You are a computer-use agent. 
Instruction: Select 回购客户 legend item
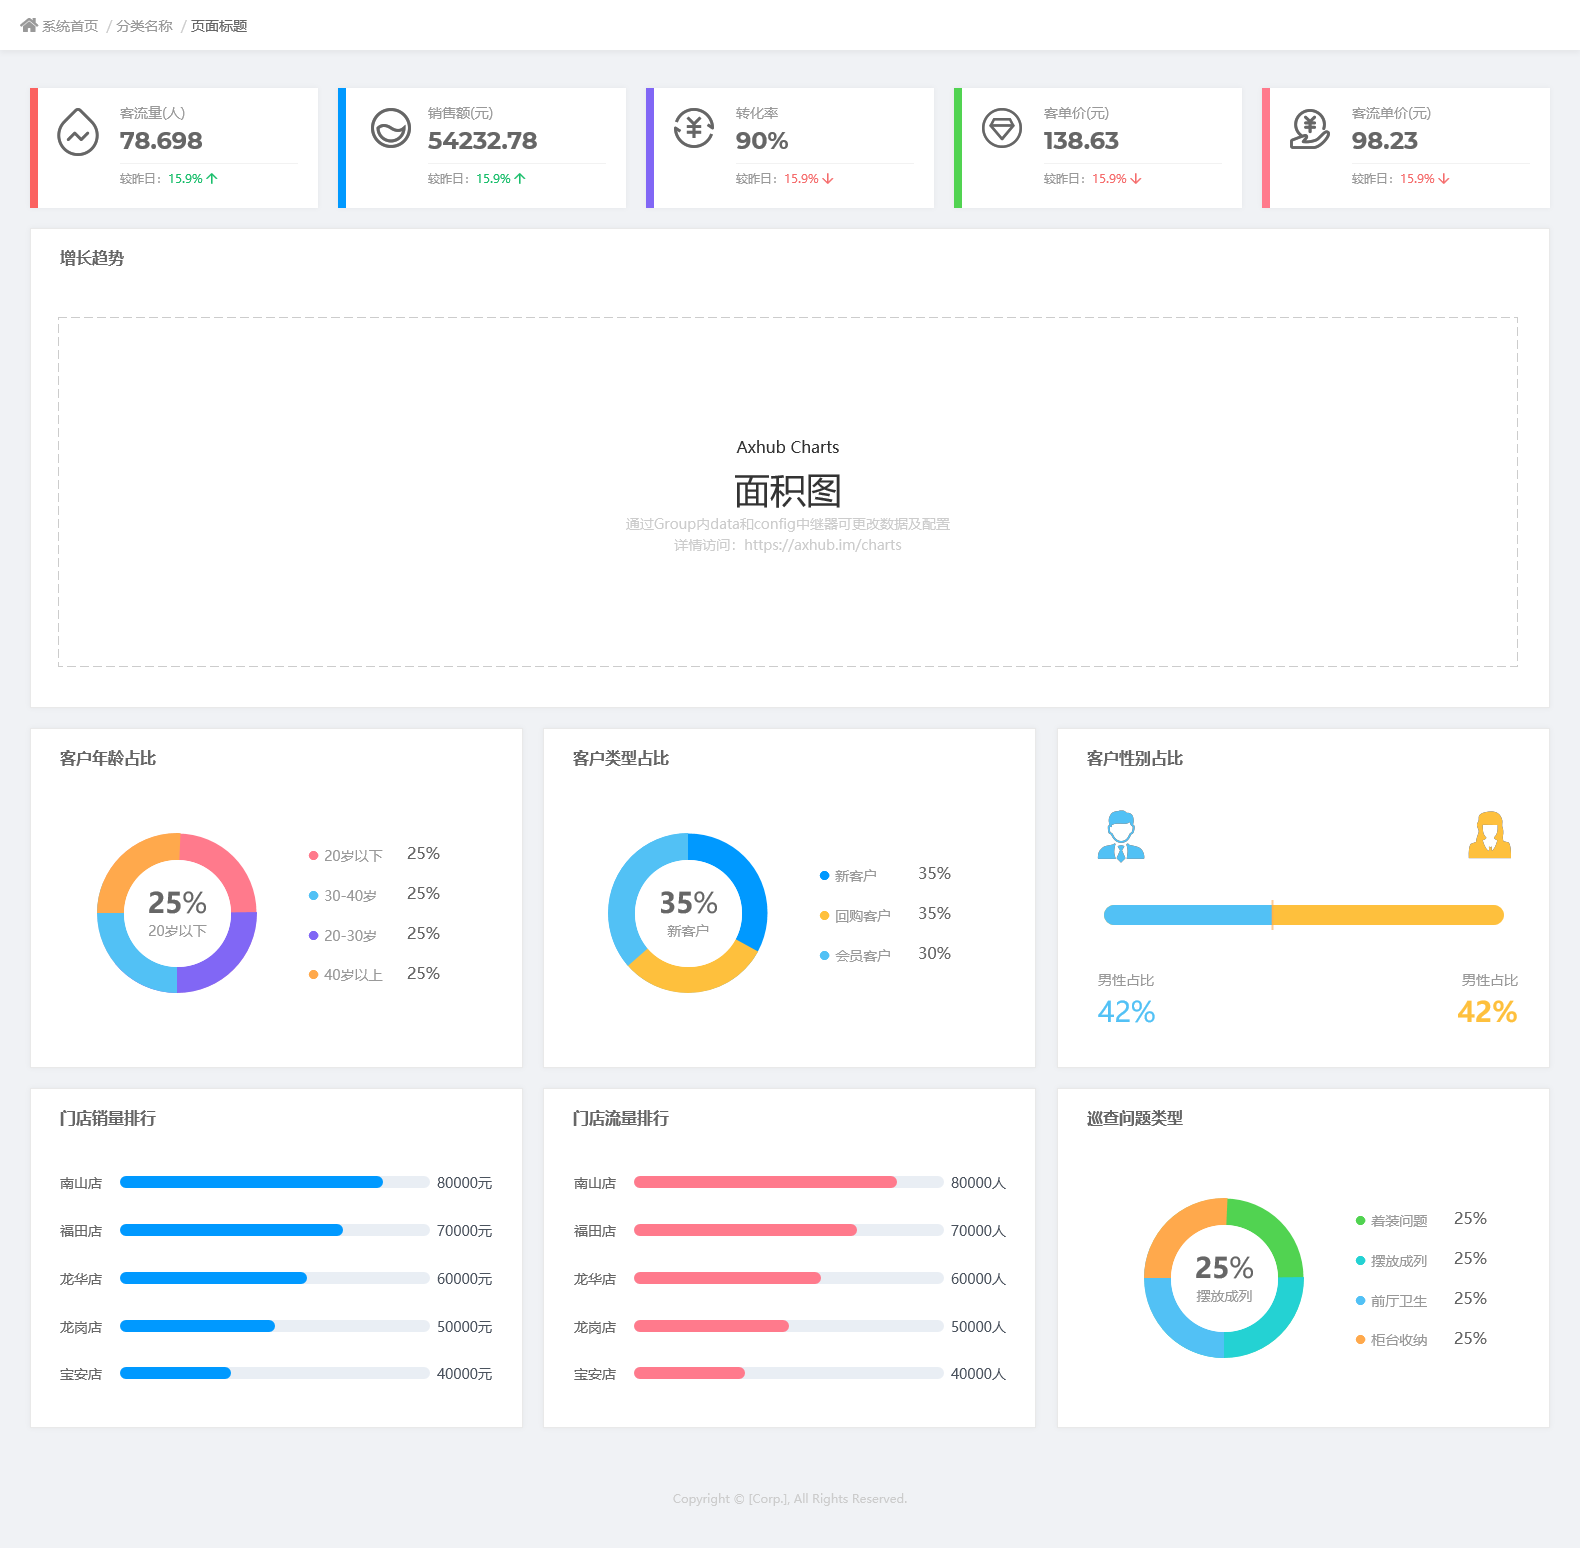[x=855, y=916]
